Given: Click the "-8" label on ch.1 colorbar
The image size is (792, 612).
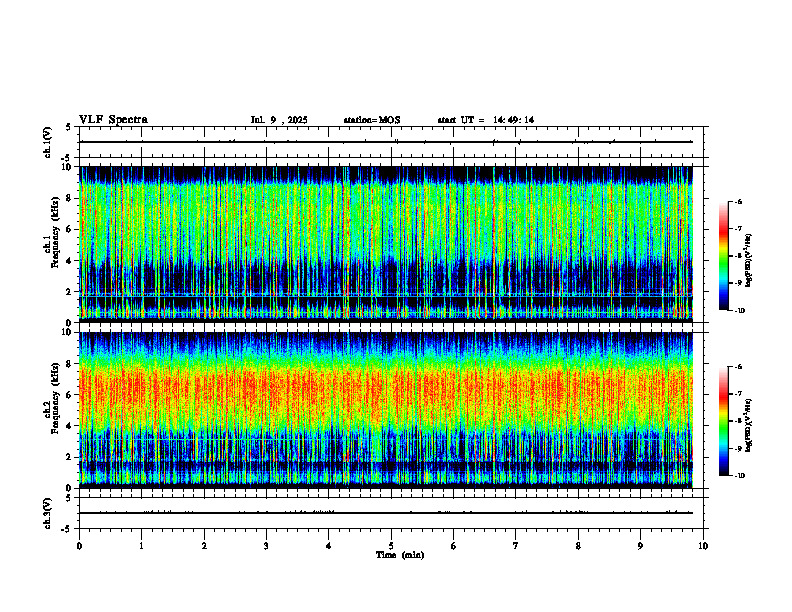Looking at the screenshot, I should click(738, 256).
